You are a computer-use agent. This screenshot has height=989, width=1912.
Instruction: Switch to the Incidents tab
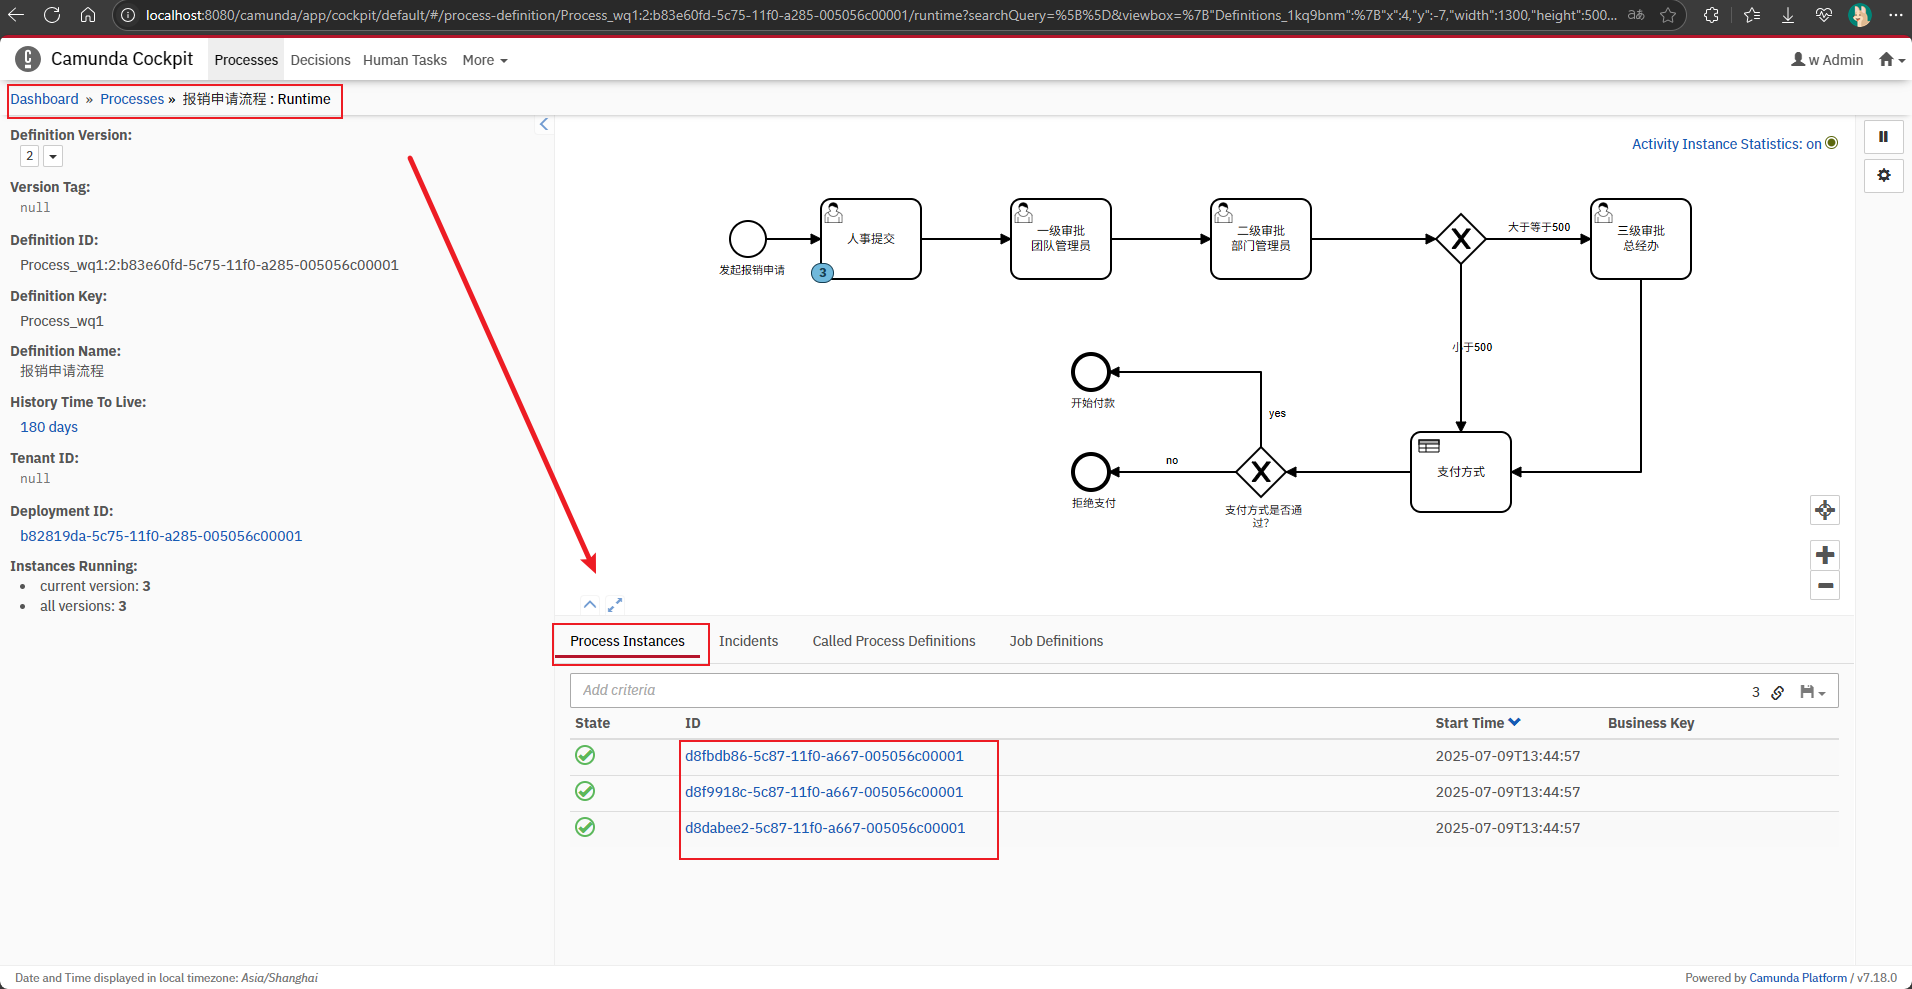[x=748, y=641]
